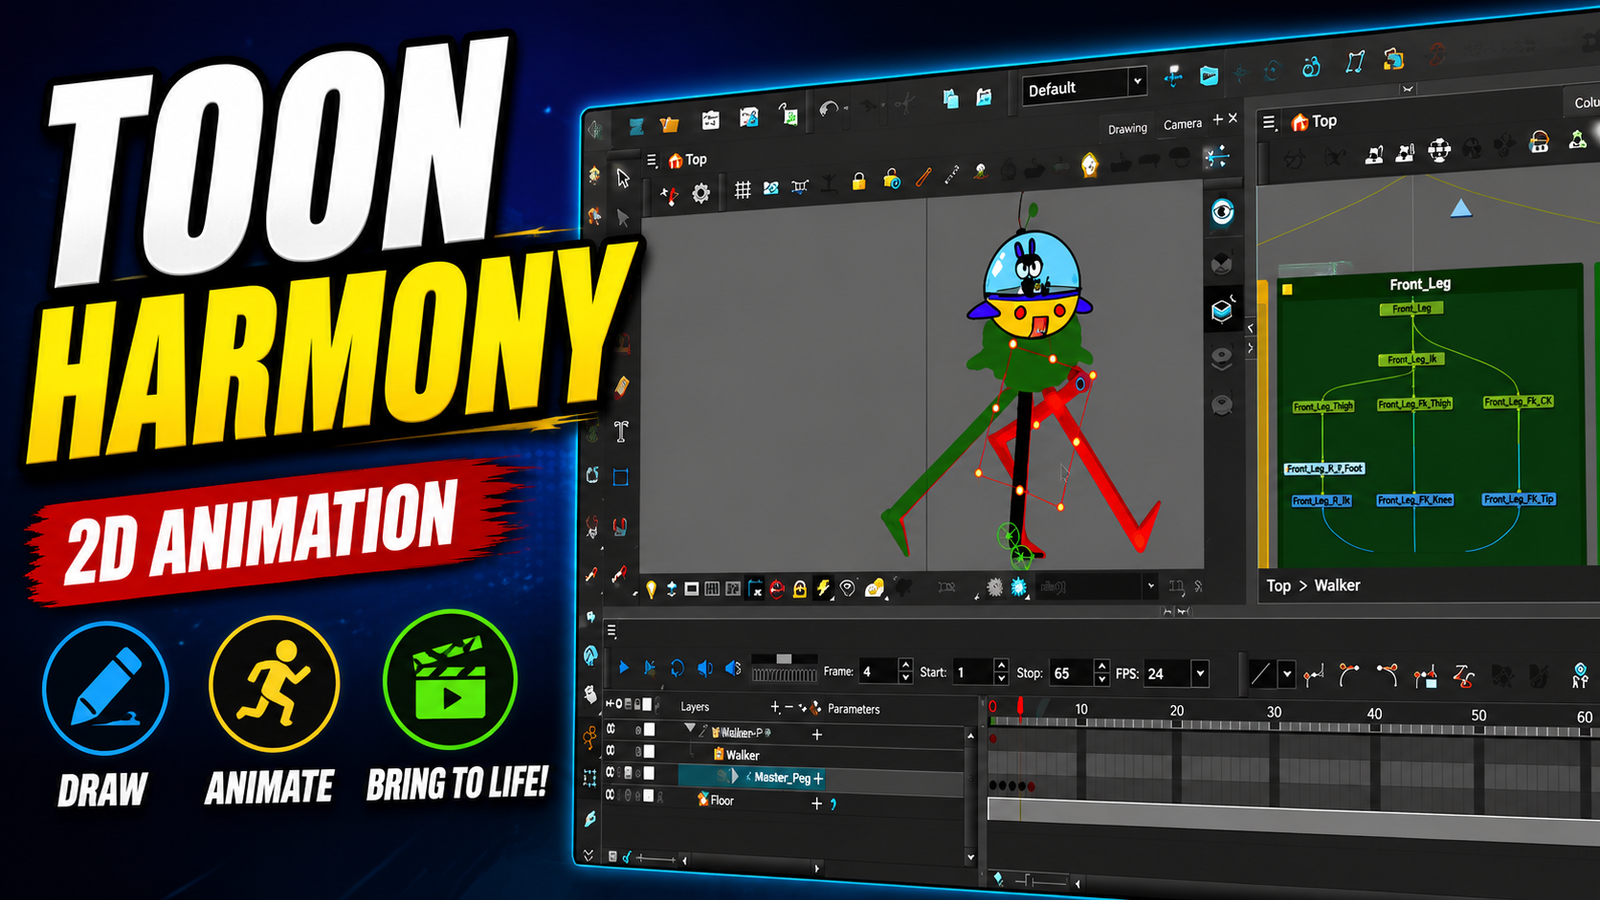
Task: Add a new view tab with plus
Action: coord(1217,119)
